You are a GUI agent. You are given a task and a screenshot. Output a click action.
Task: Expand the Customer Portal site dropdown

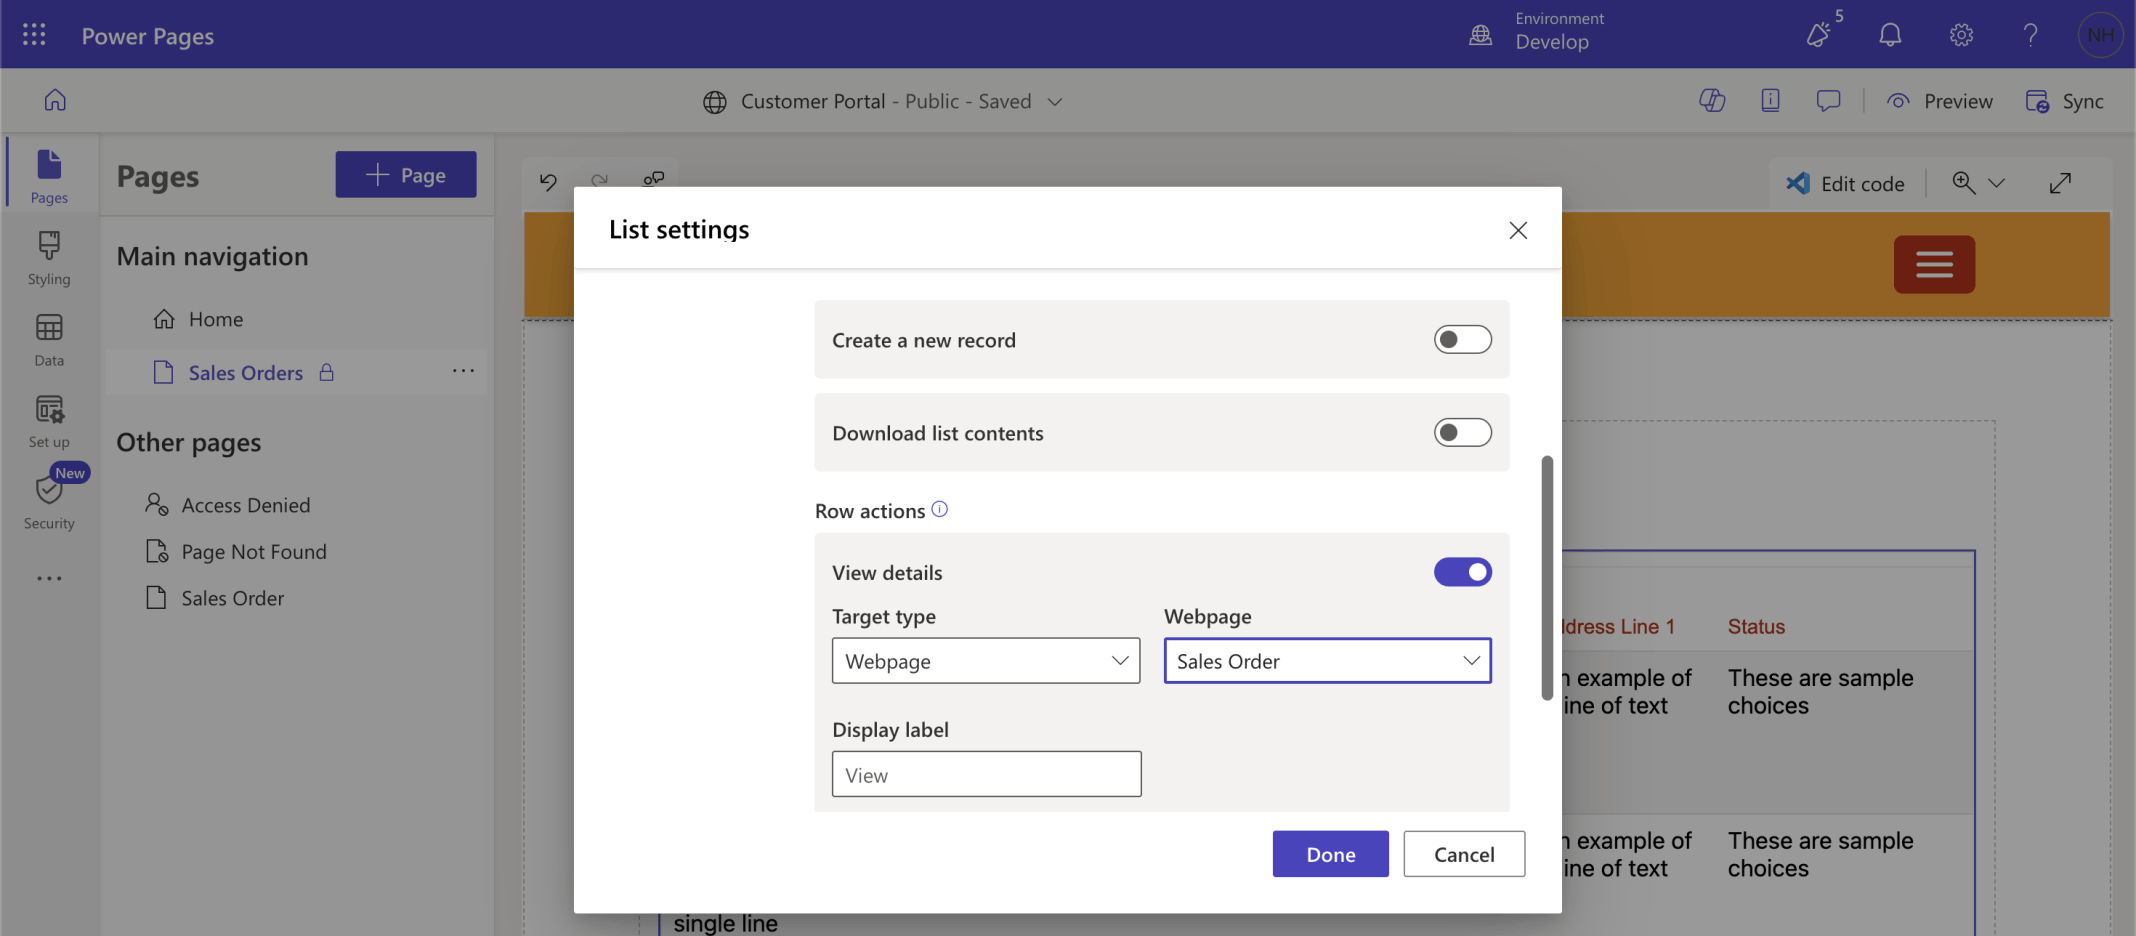tap(1054, 102)
